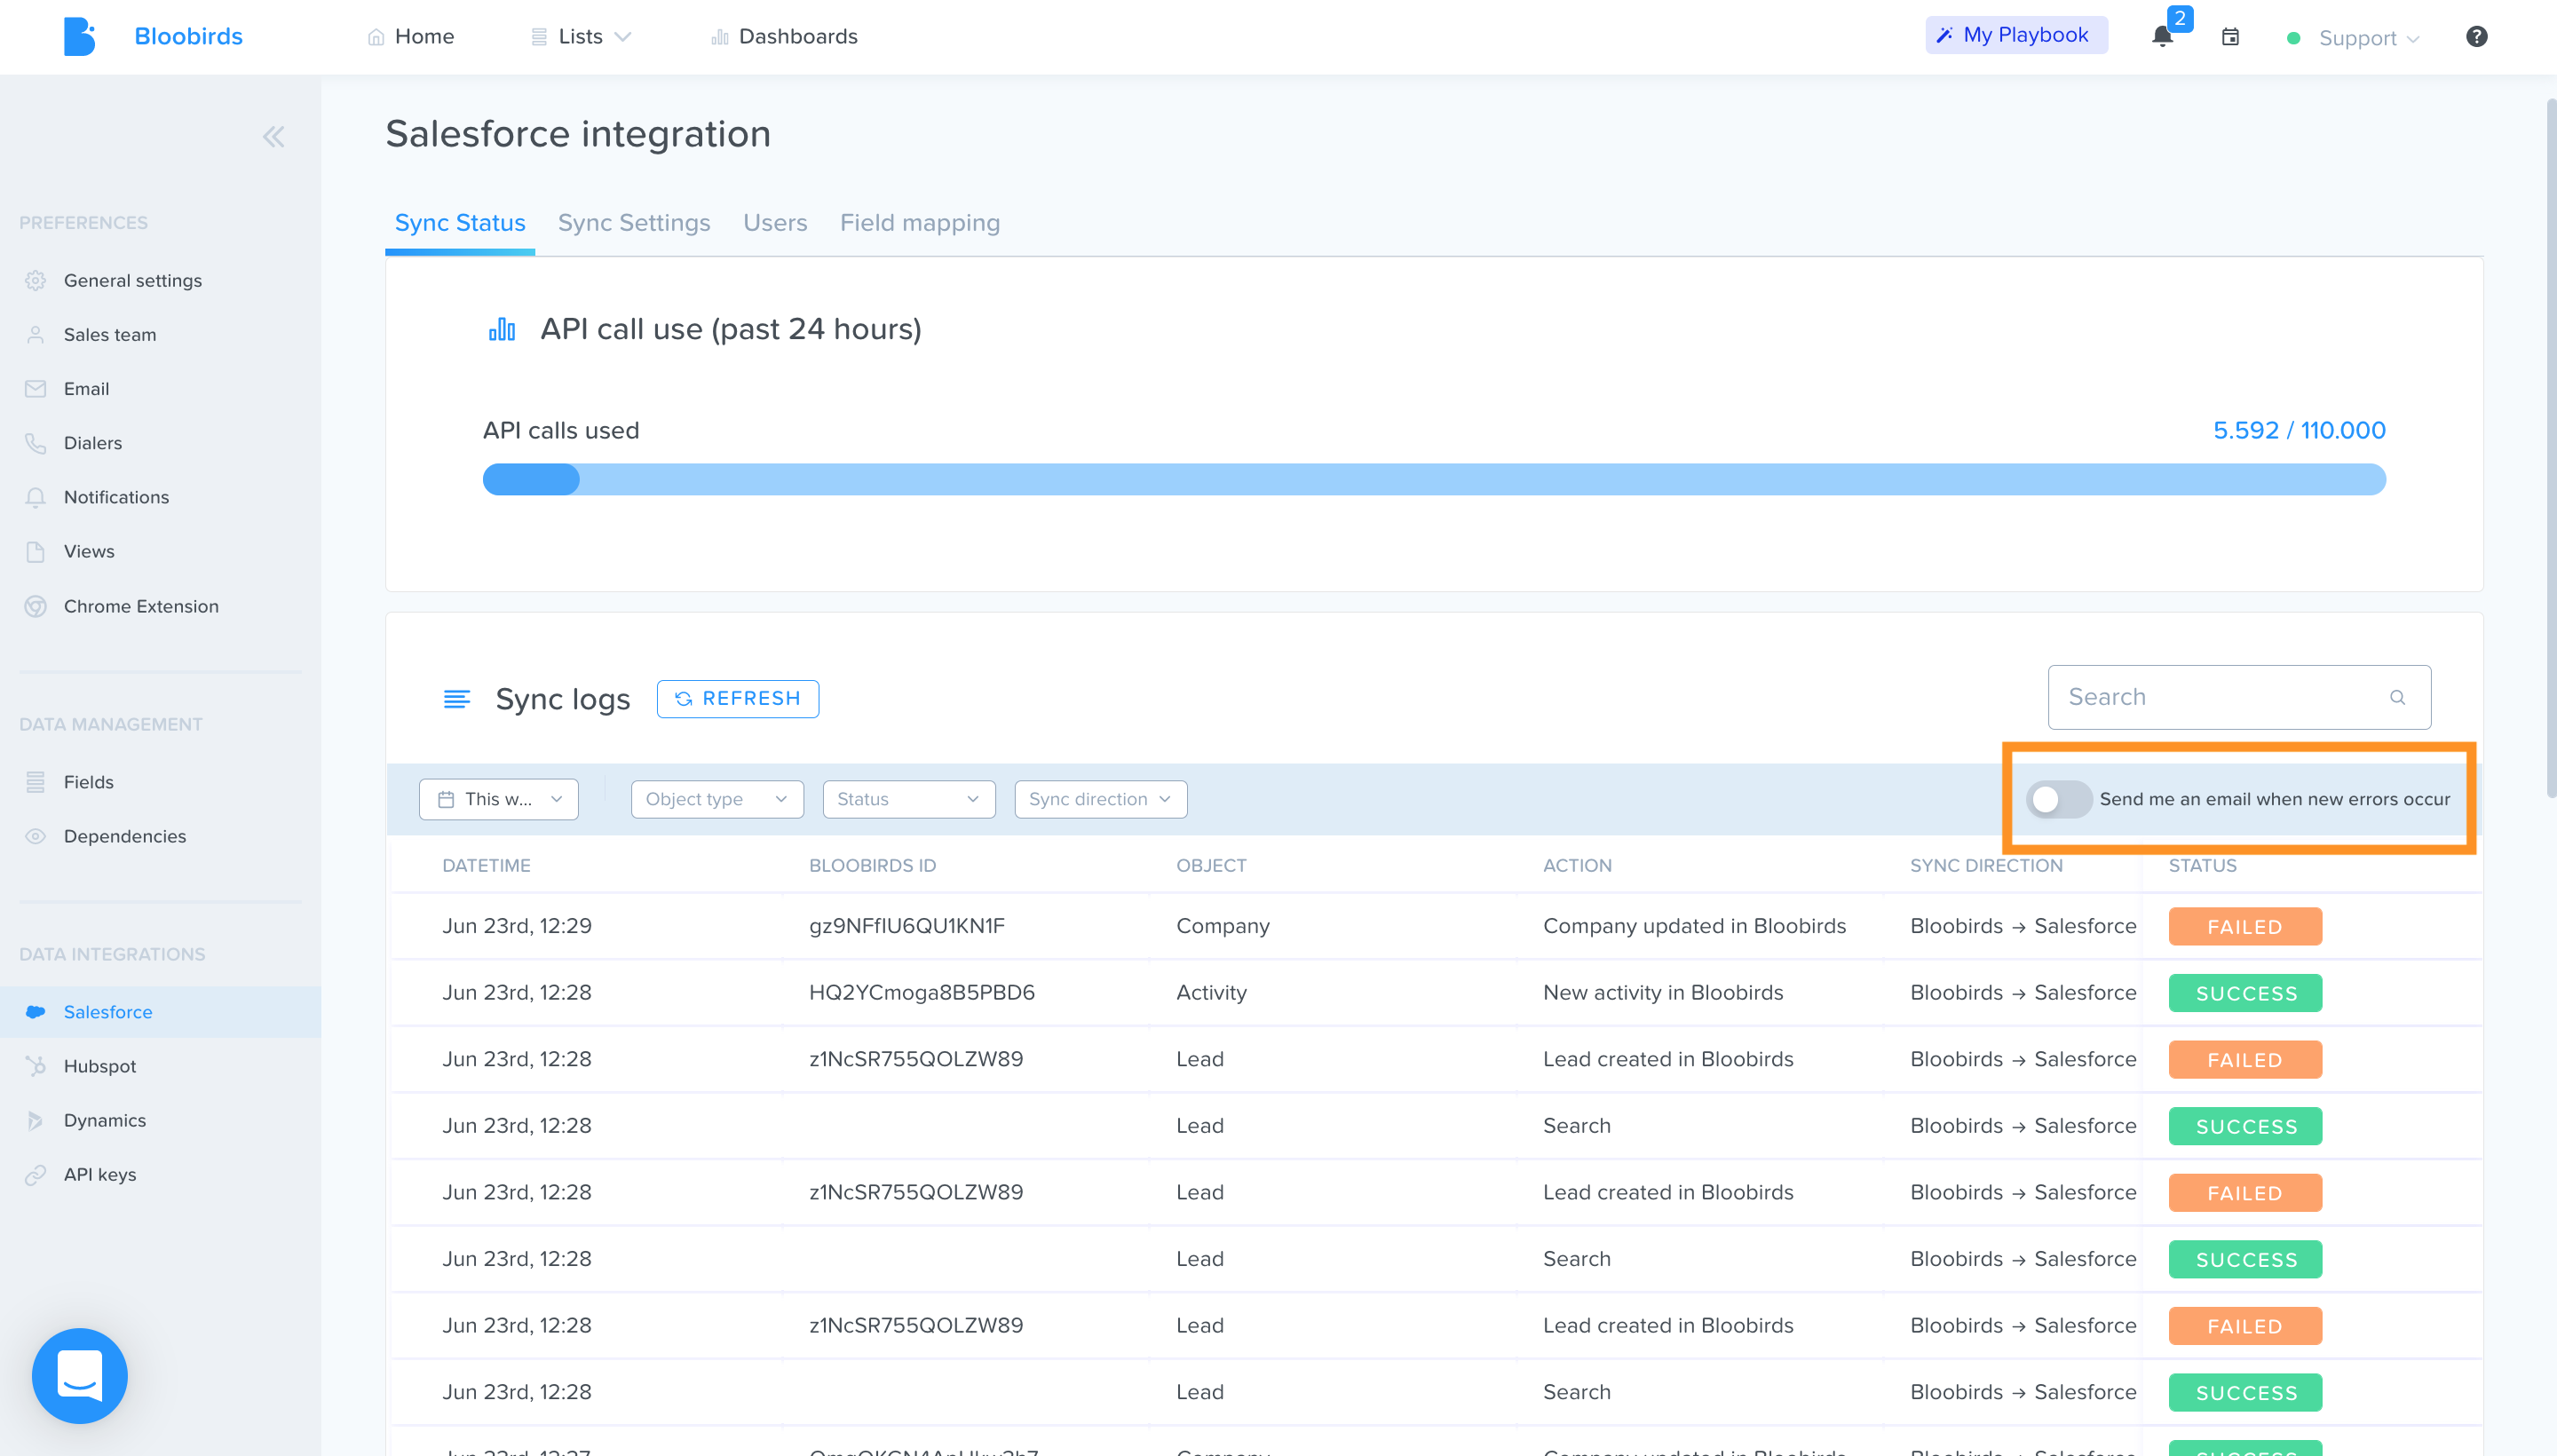Image resolution: width=2557 pixels, height=1456 pixels.
Task: Click the Bloobirds logo icon
Action: coord(79,36)
